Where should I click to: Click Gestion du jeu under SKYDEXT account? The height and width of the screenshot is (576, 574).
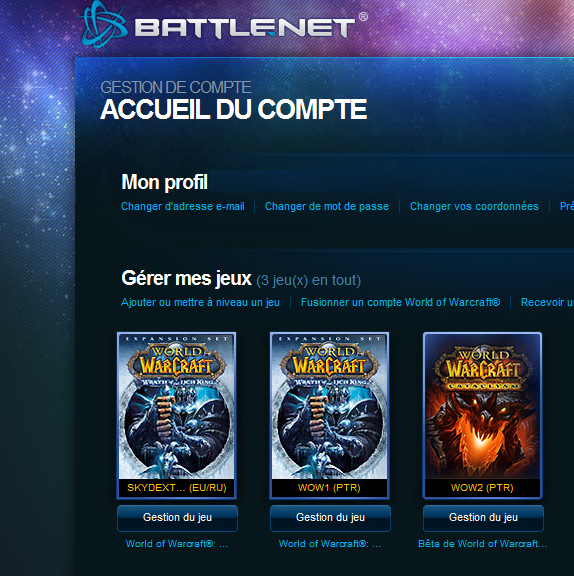[x=177, y=518]
